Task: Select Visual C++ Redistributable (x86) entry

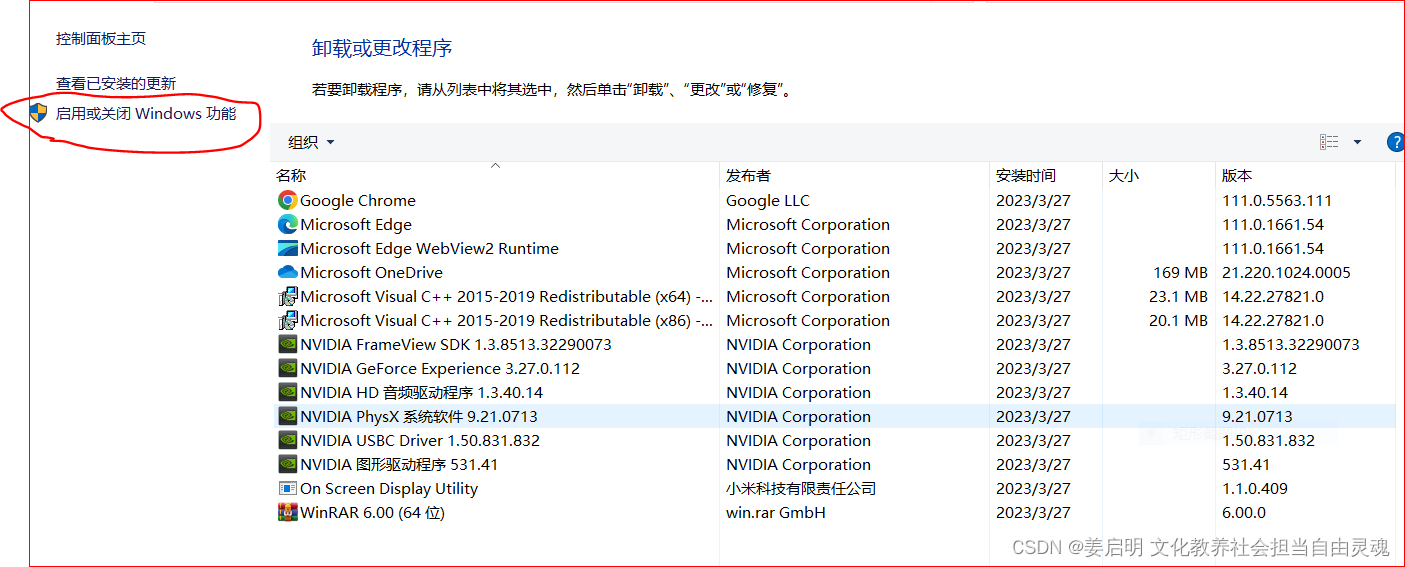Action: coord(507,320)
